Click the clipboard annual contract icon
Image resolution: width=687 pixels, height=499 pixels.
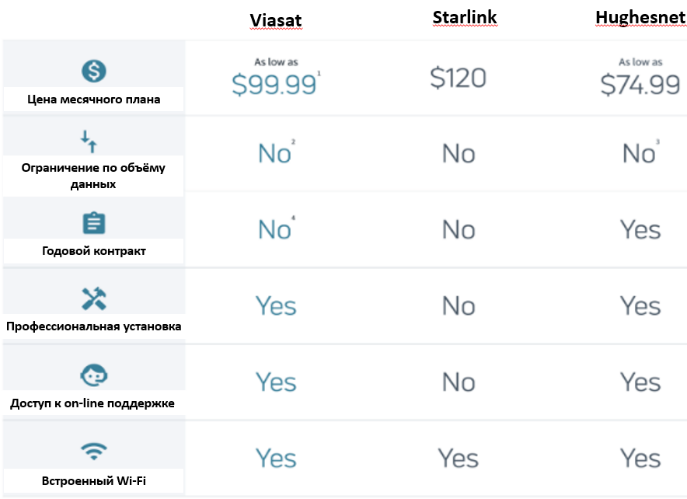point(93,223)
